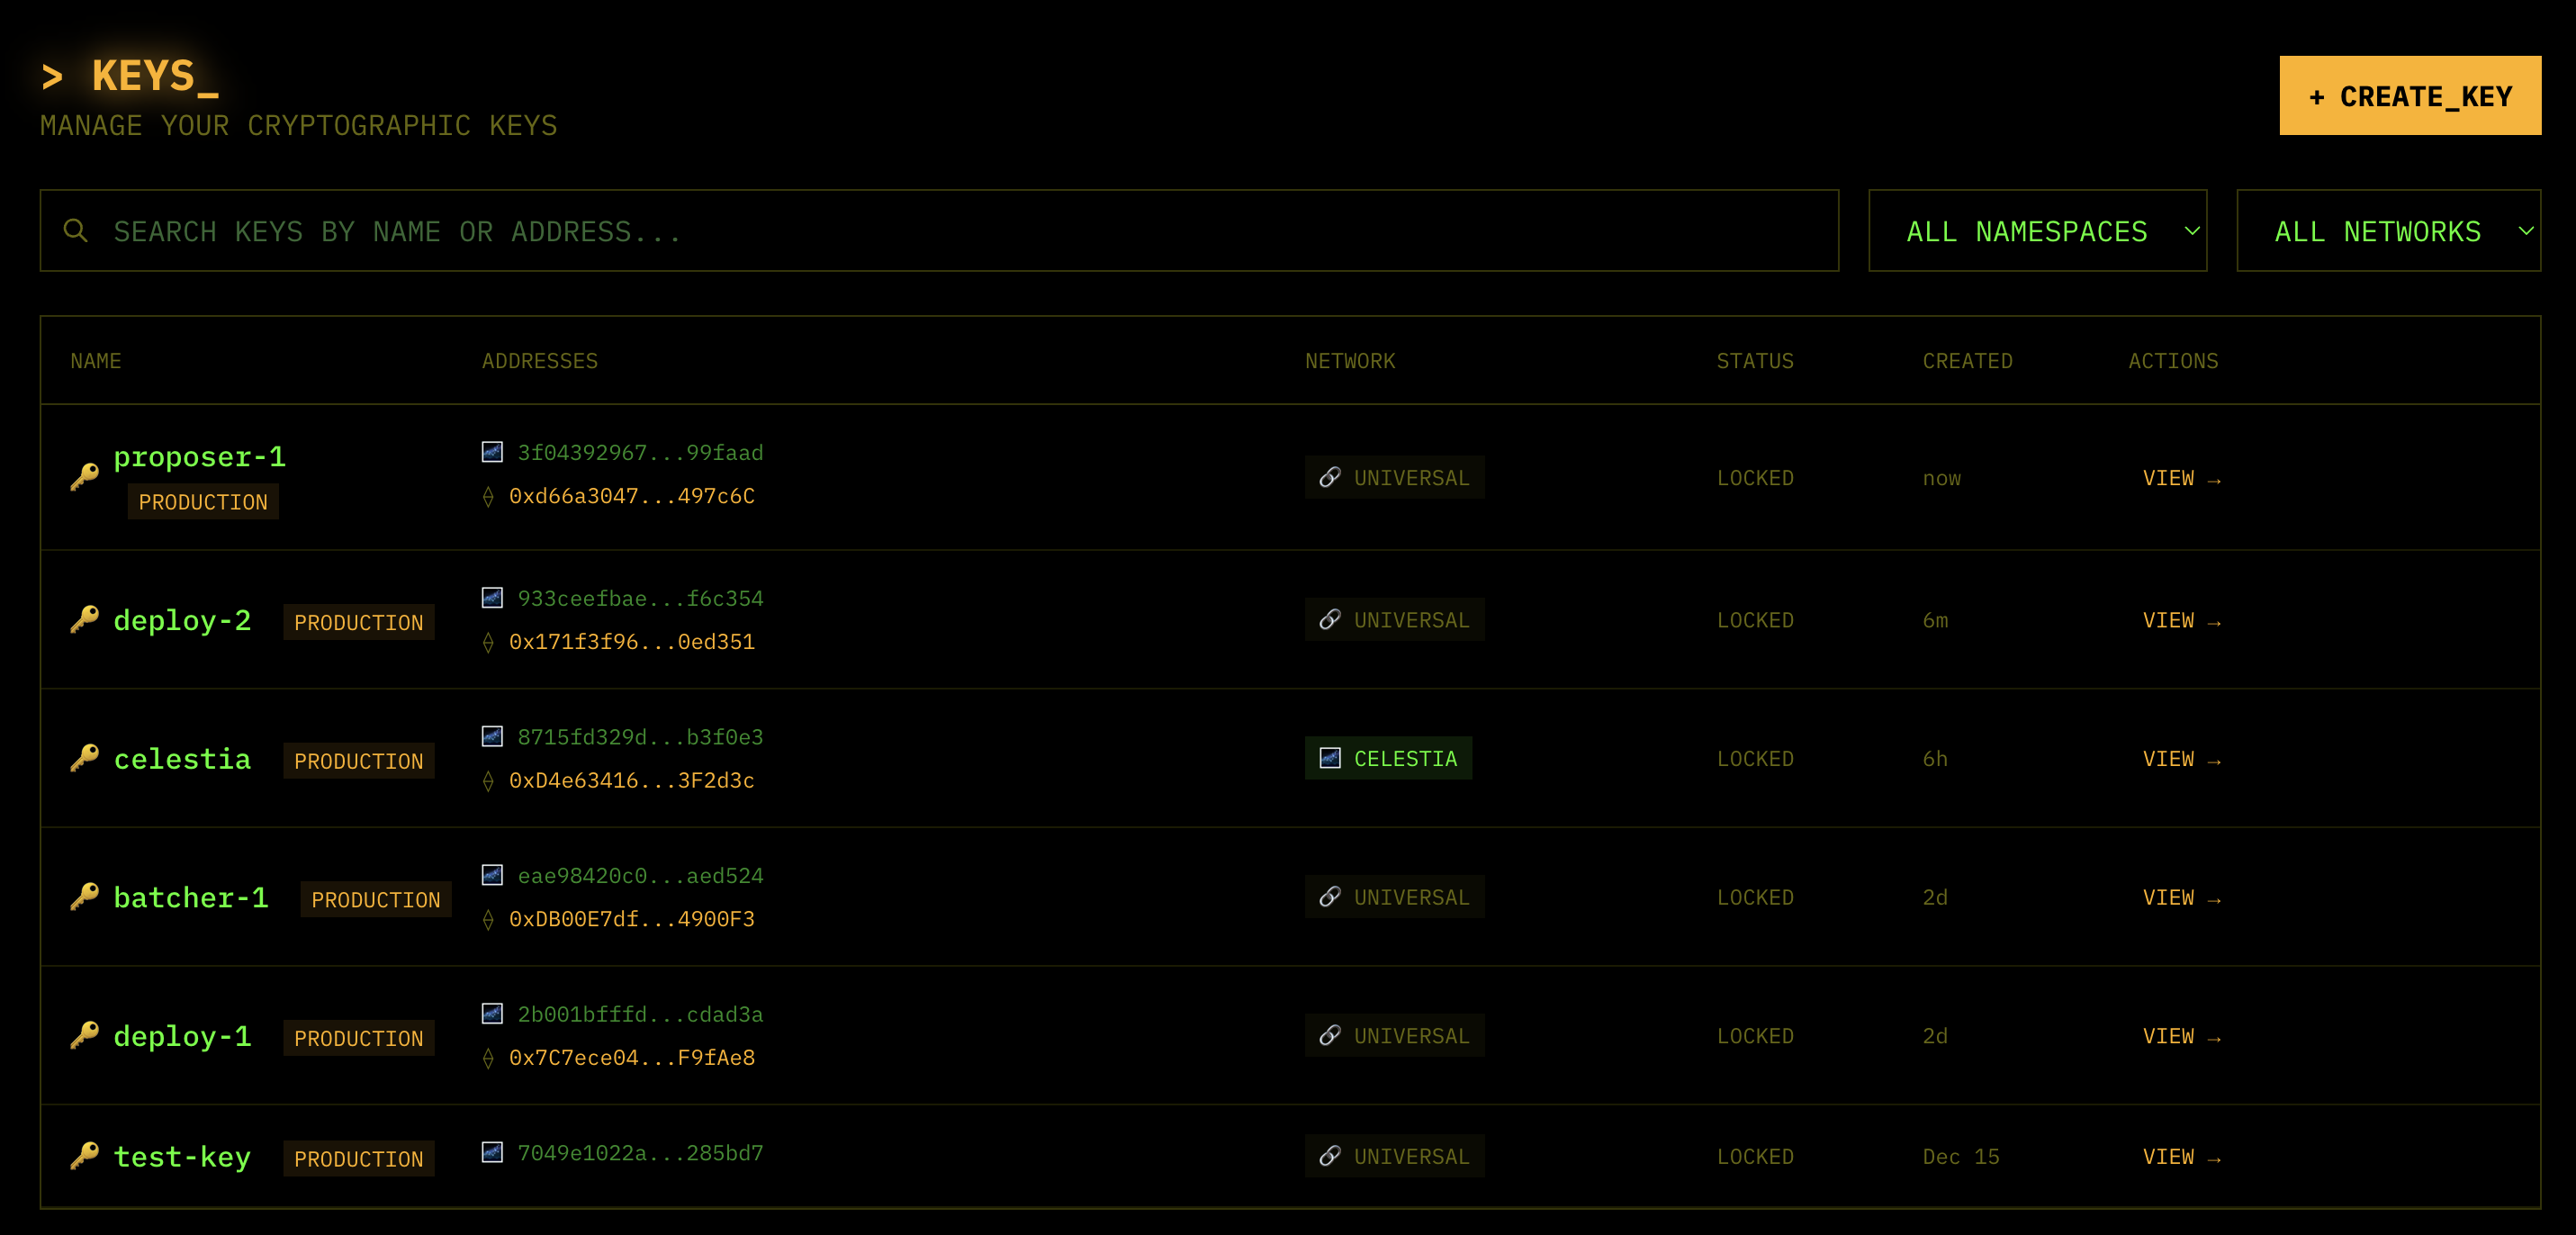Select the PRODUCTION tag on celestia

pos(358,761)
